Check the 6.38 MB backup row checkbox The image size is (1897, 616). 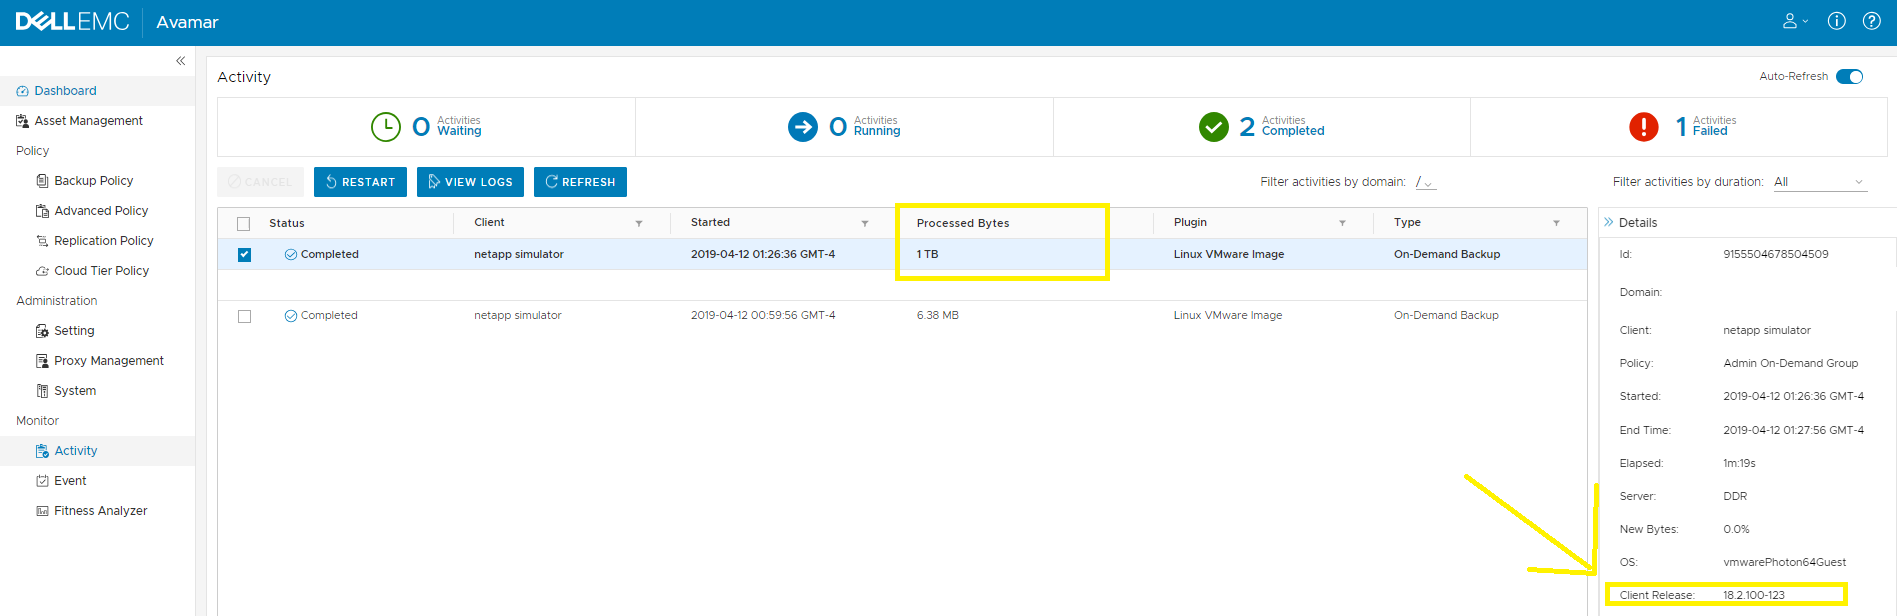tap(244, 316)
